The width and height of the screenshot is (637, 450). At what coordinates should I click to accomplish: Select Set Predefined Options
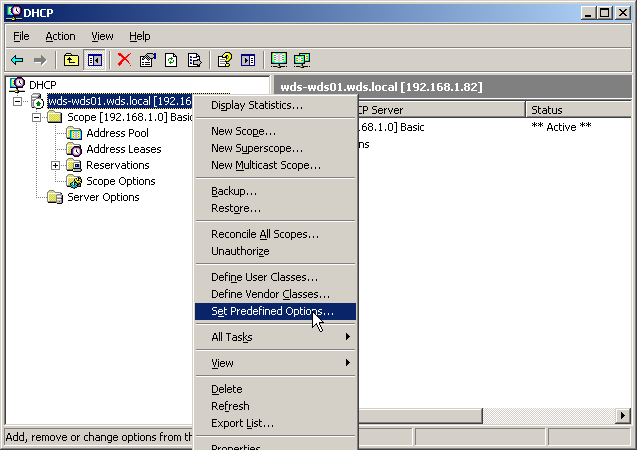click(276, 312)
